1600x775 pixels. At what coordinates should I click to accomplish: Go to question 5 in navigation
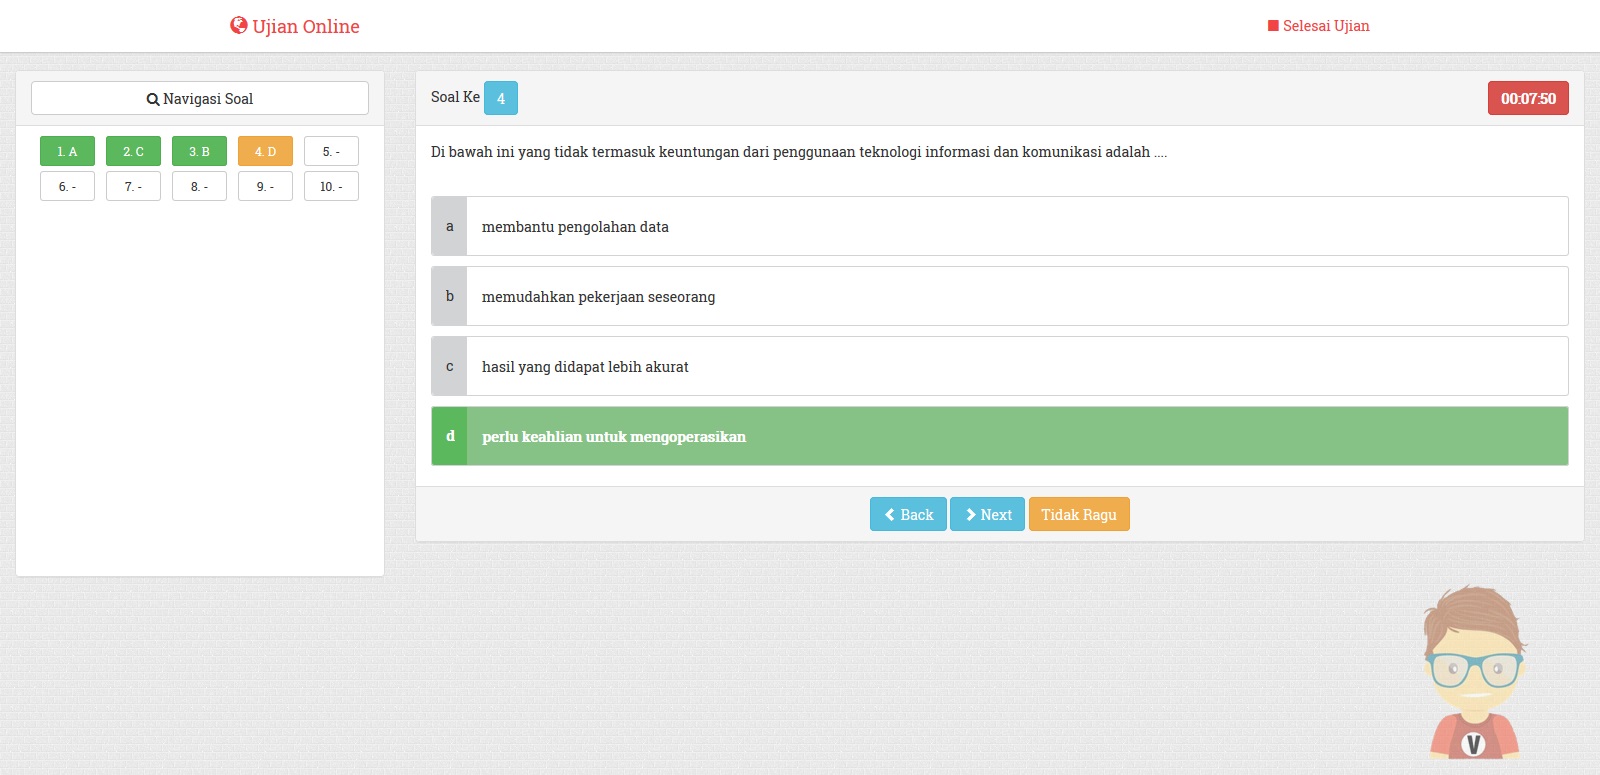[x=331, y=152]
